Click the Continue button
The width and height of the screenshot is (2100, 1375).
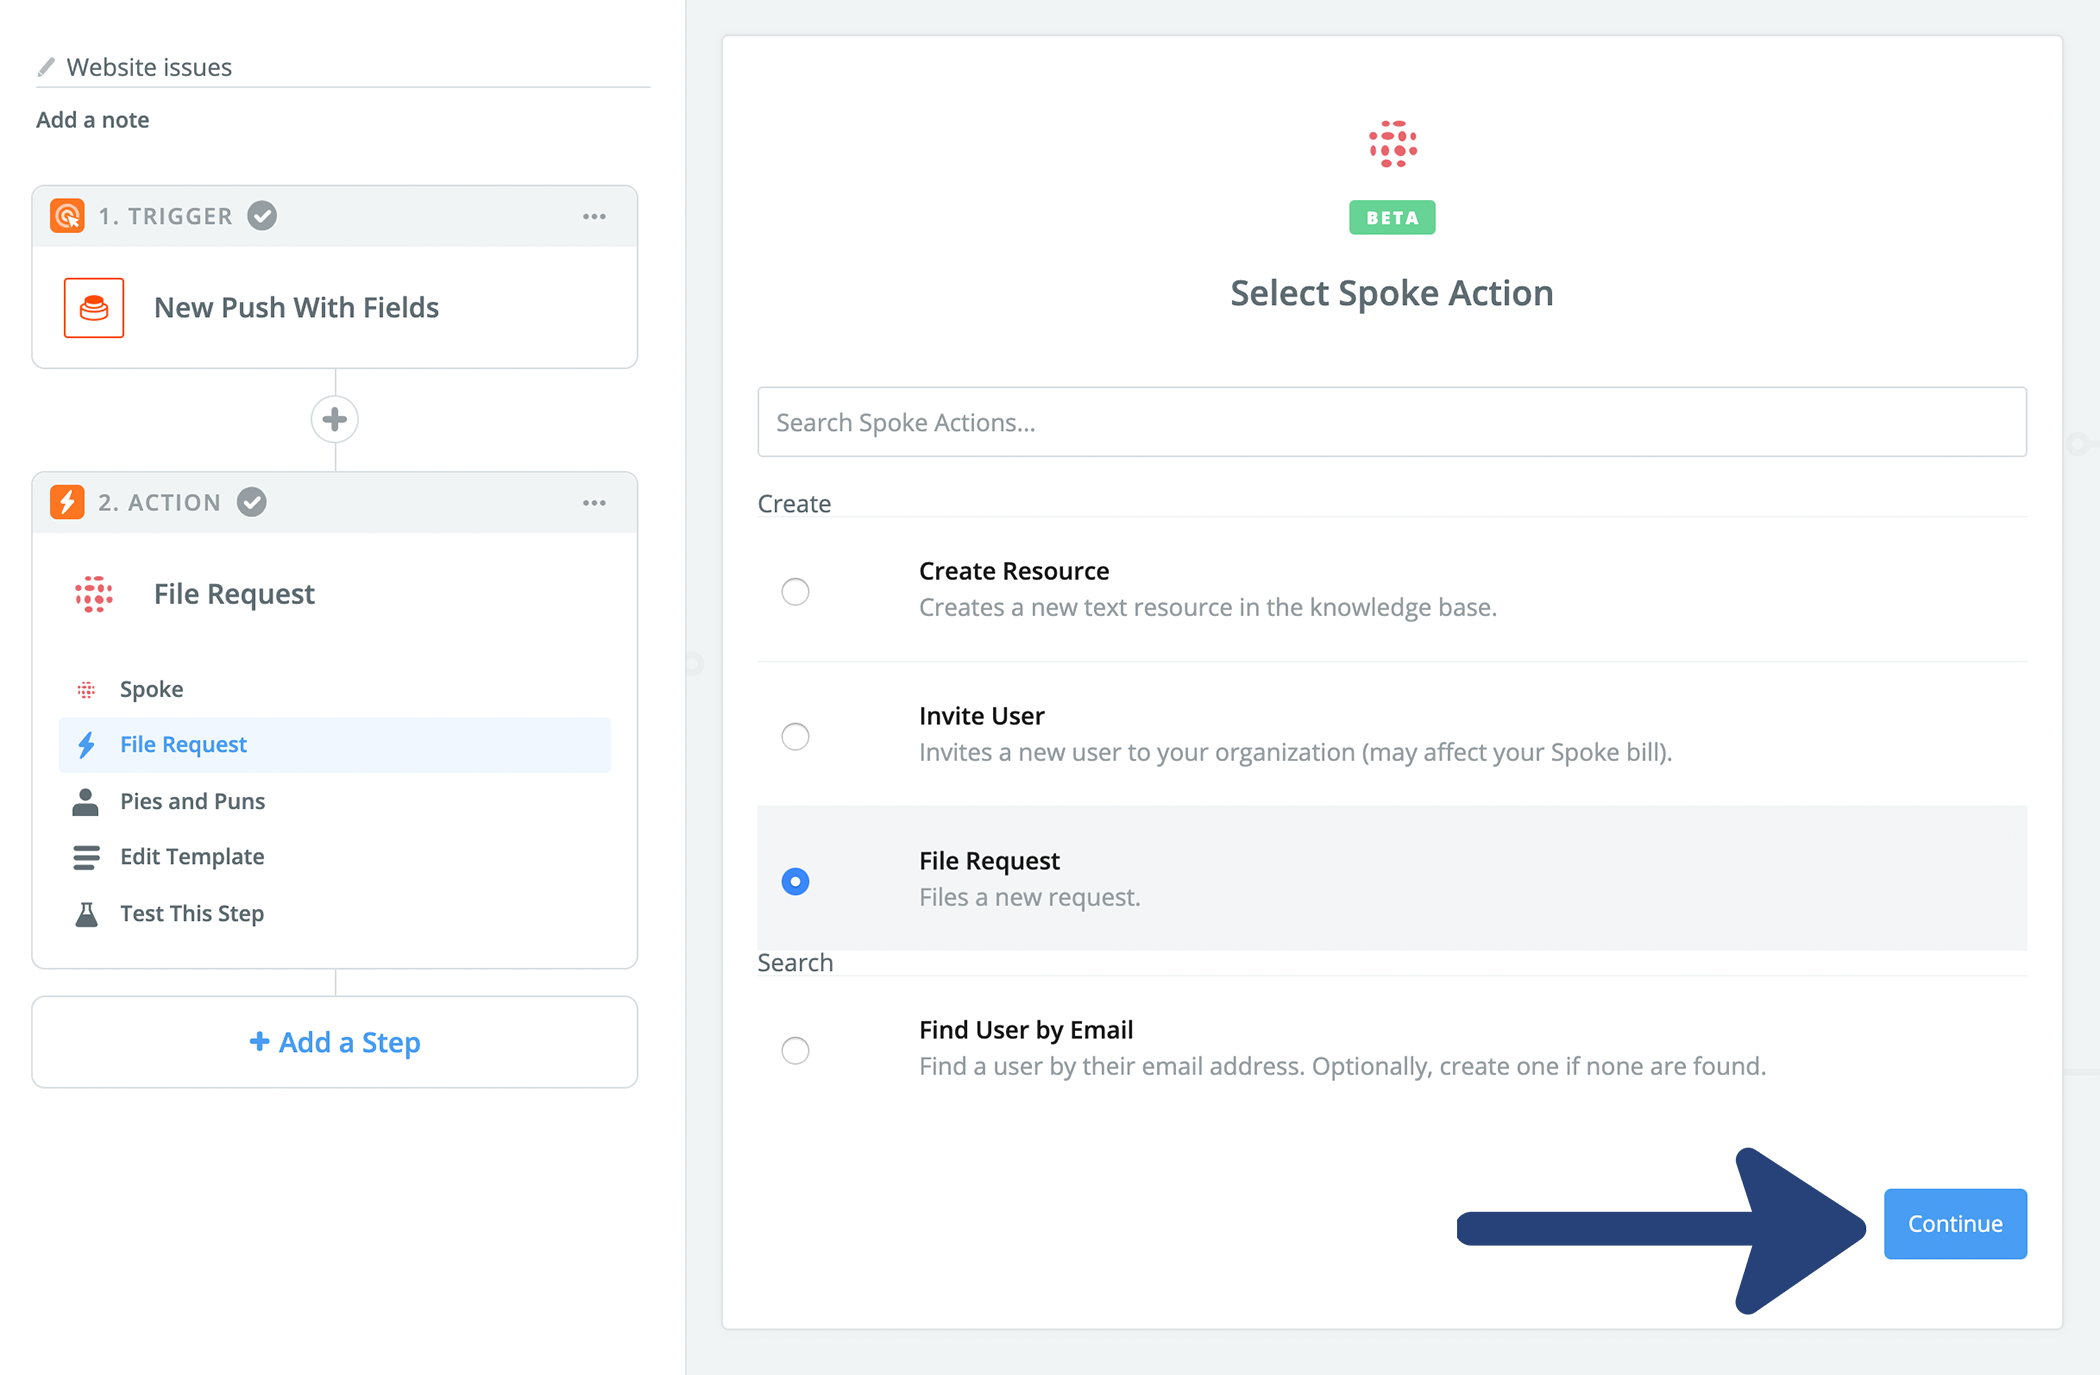point(1955,1223)
